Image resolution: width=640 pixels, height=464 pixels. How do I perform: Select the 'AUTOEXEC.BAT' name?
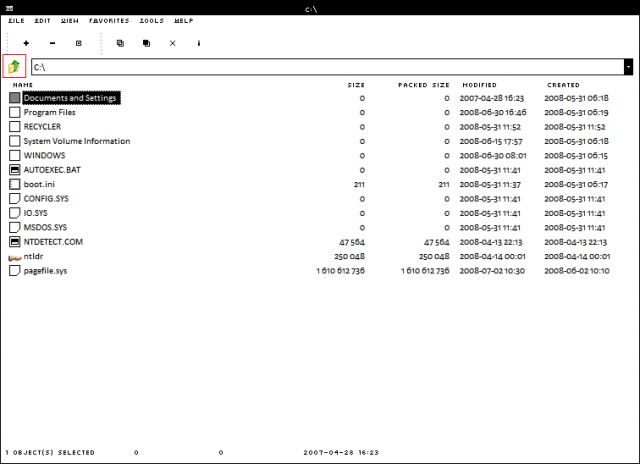pos(52,170)
